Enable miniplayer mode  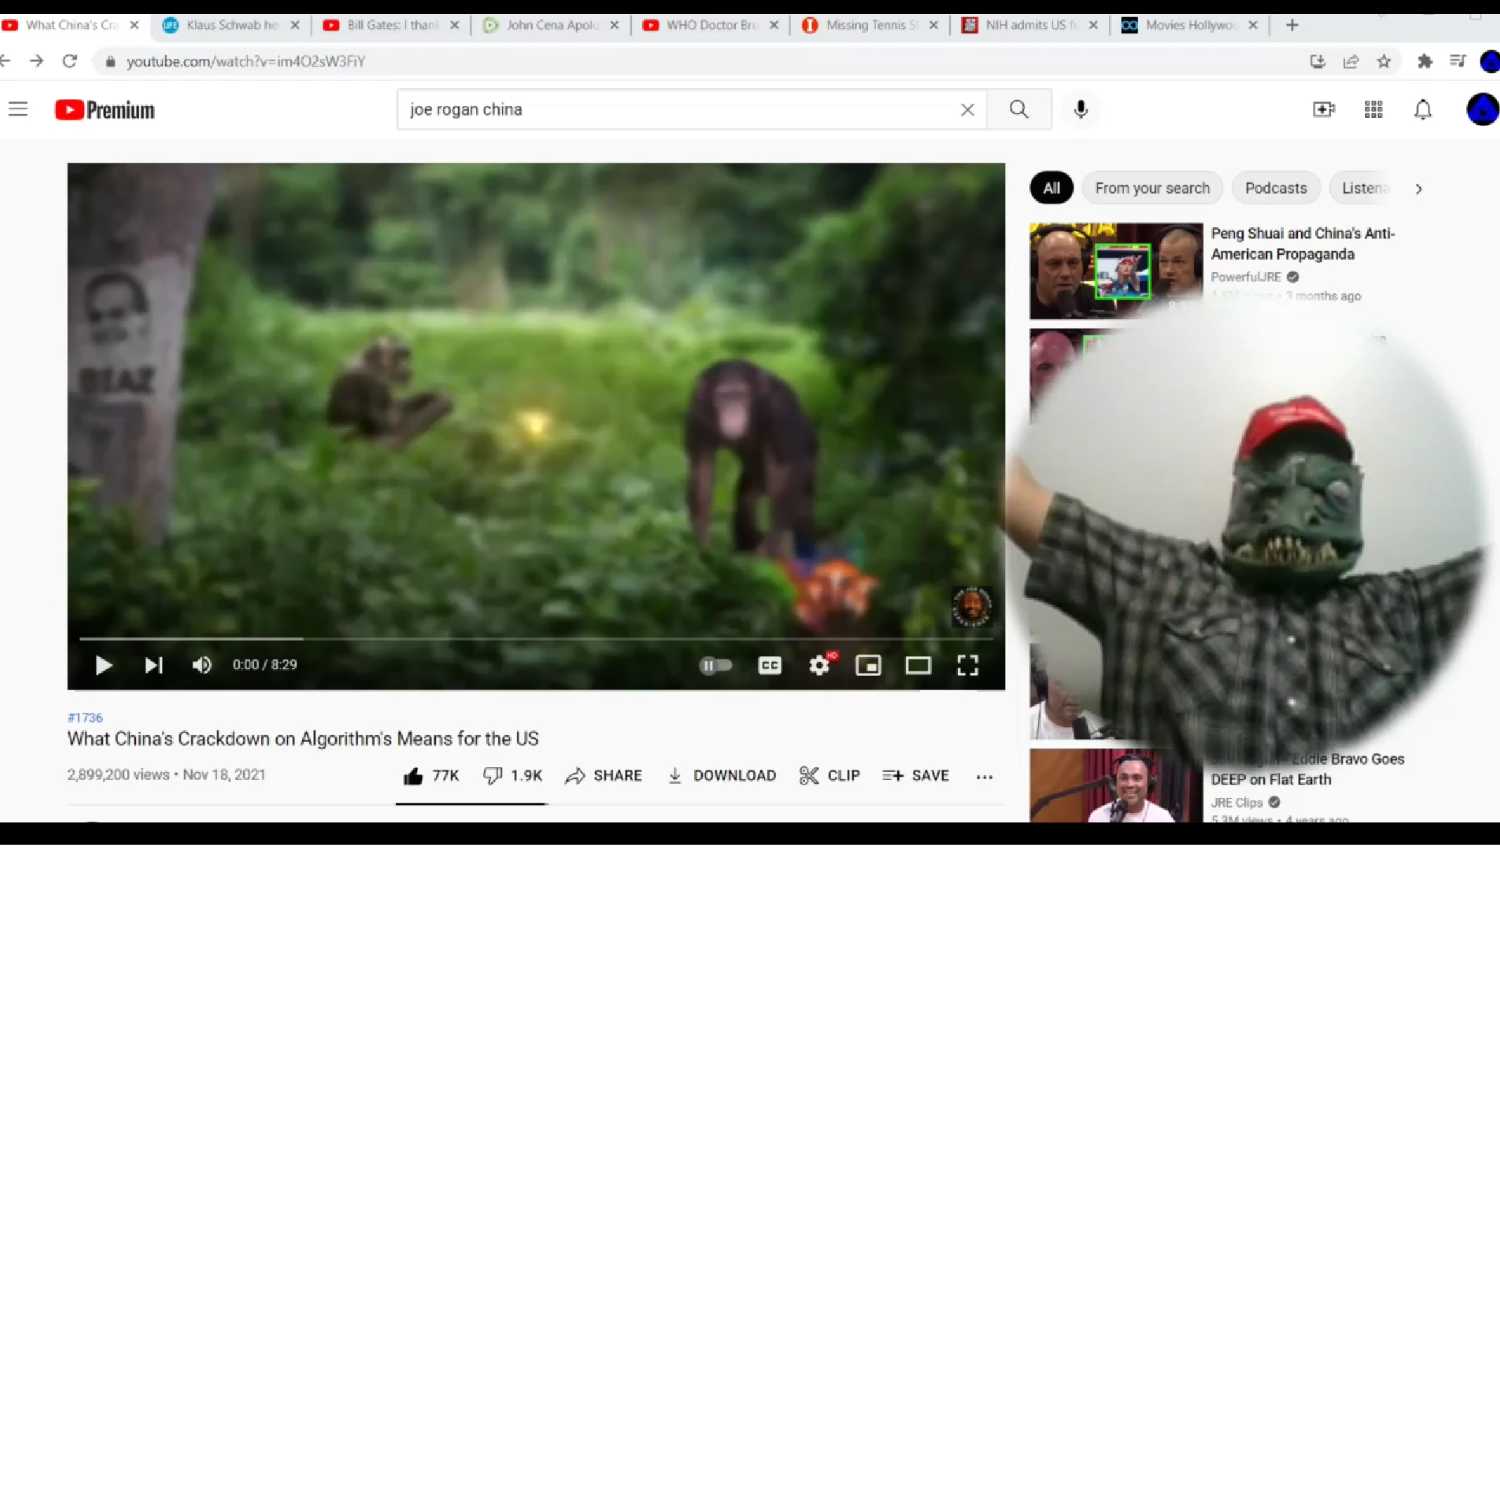tap(868, 666)
